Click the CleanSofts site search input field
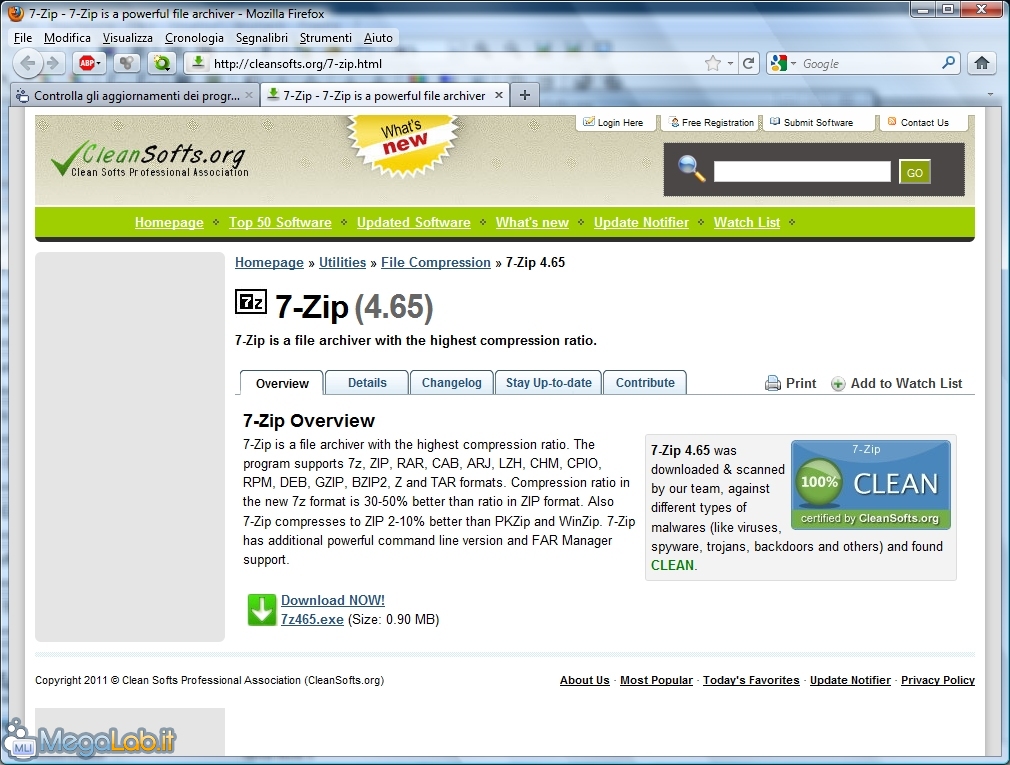This screenshot has height=765, width=1010. (801, 172)
